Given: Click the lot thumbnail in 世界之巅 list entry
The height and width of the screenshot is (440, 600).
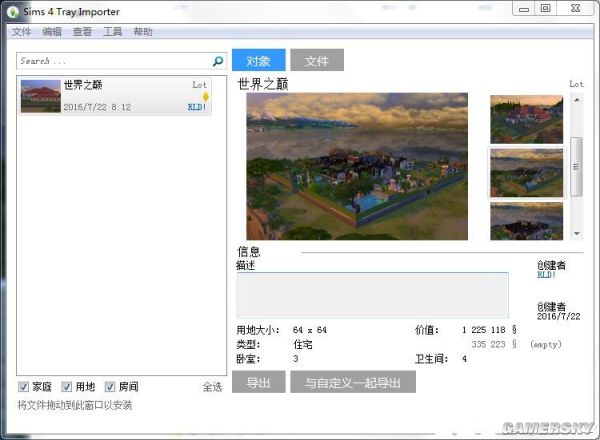Looking at the screenshot, I should (41, 96).
